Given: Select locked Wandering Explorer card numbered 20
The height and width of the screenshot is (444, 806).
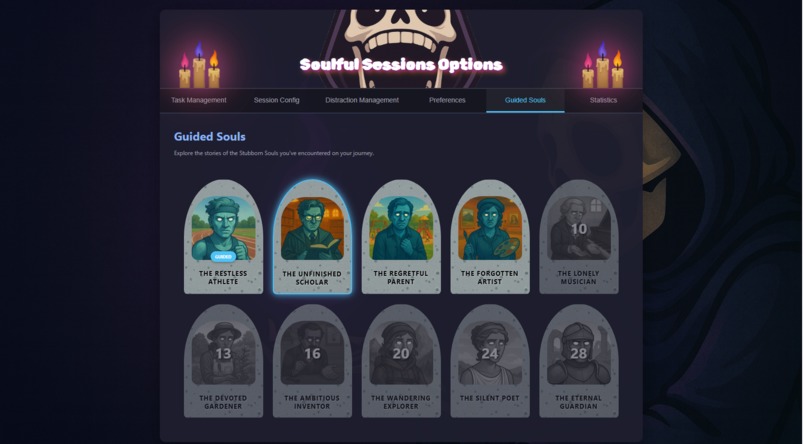Looking at the screenshot, I should pos(401,361).
